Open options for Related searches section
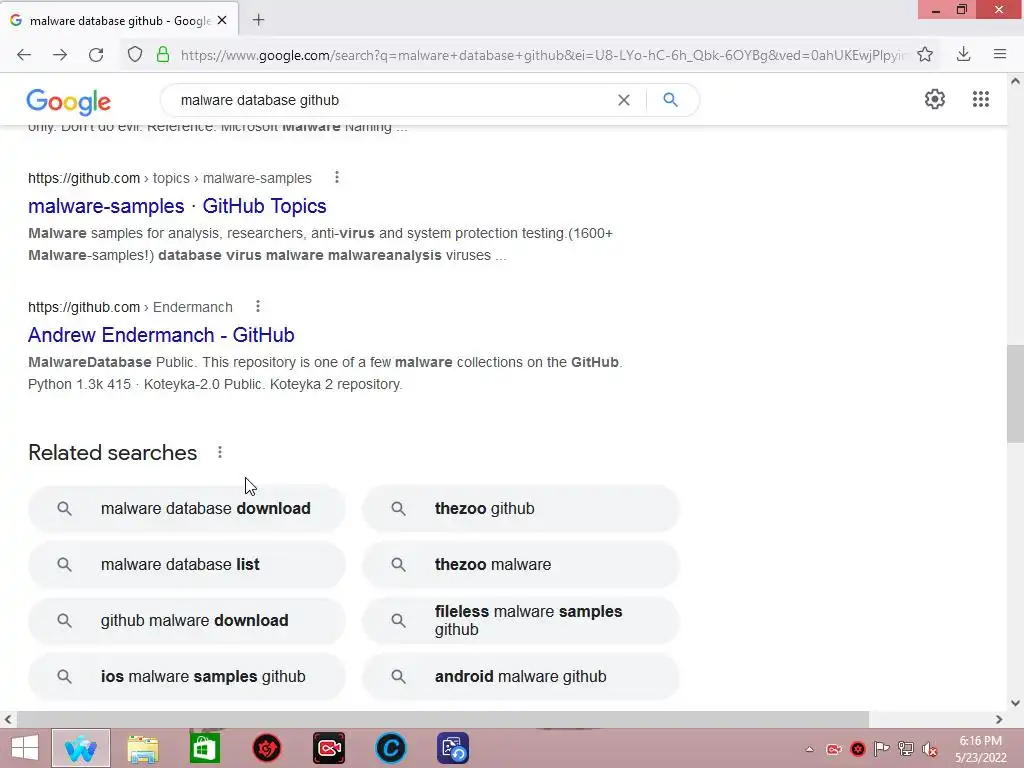The image size is (1024, 768). coord(220,452)
